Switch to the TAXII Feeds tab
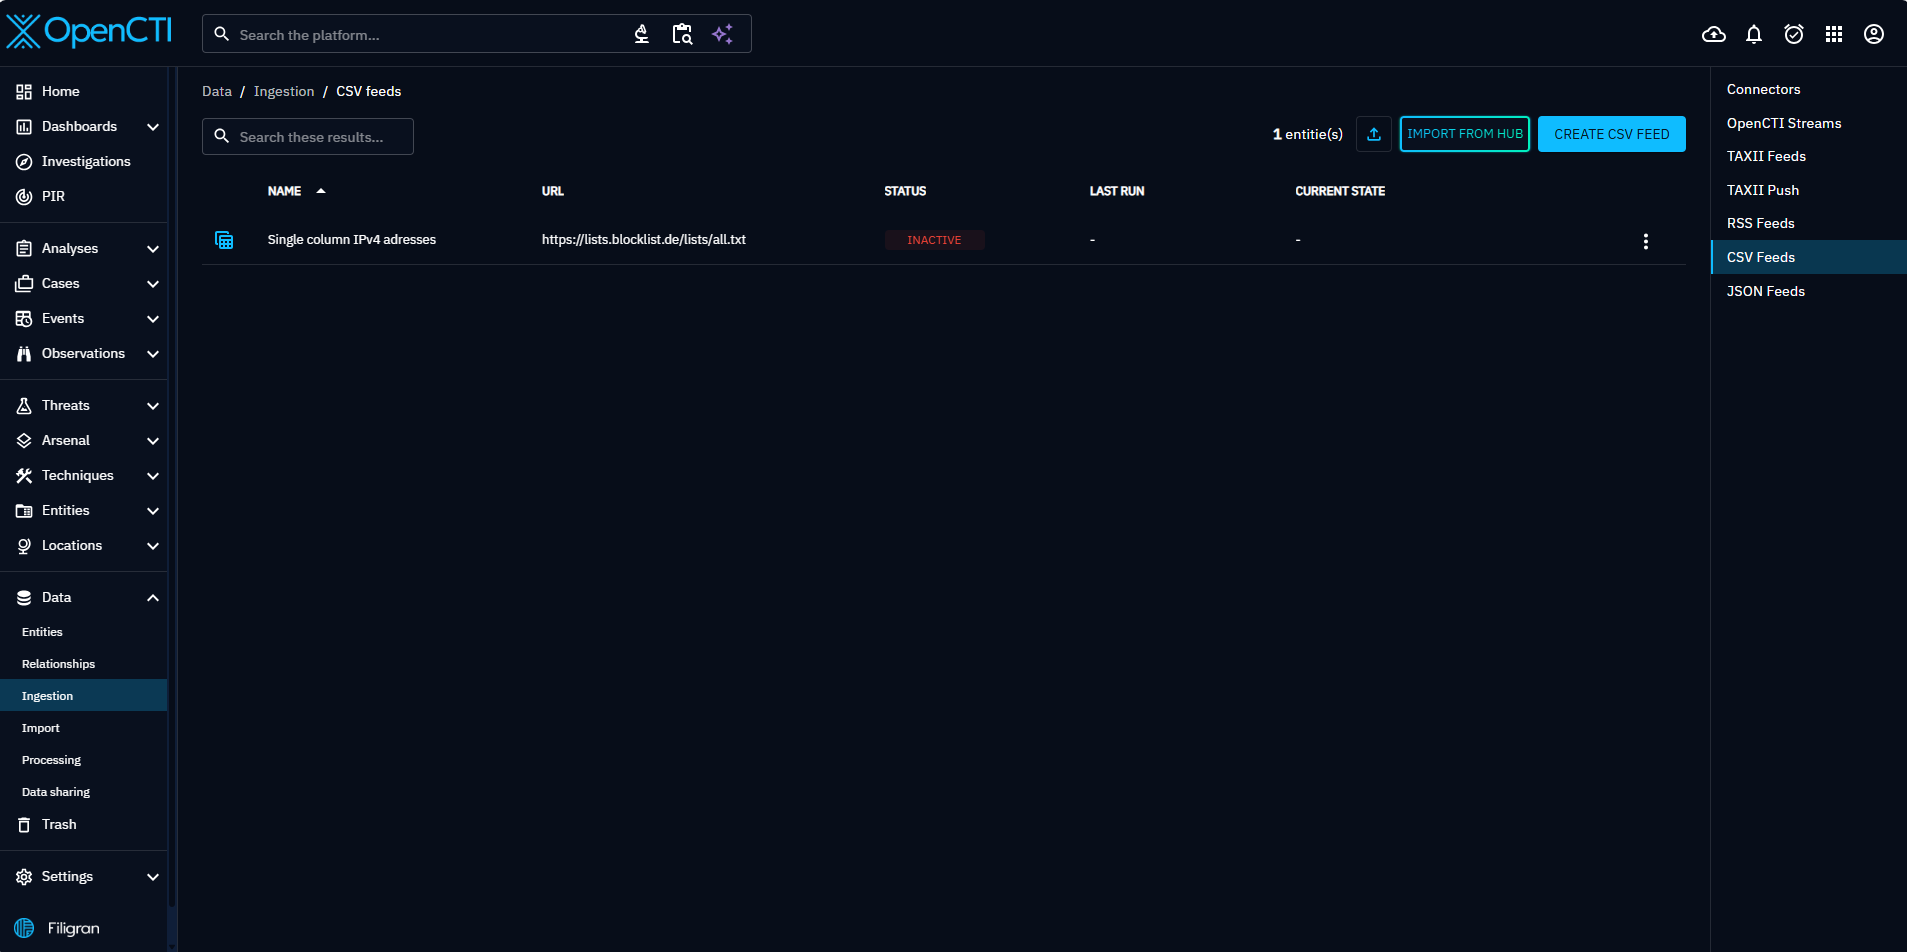The image size is (1907, 952). (1766, 157)
